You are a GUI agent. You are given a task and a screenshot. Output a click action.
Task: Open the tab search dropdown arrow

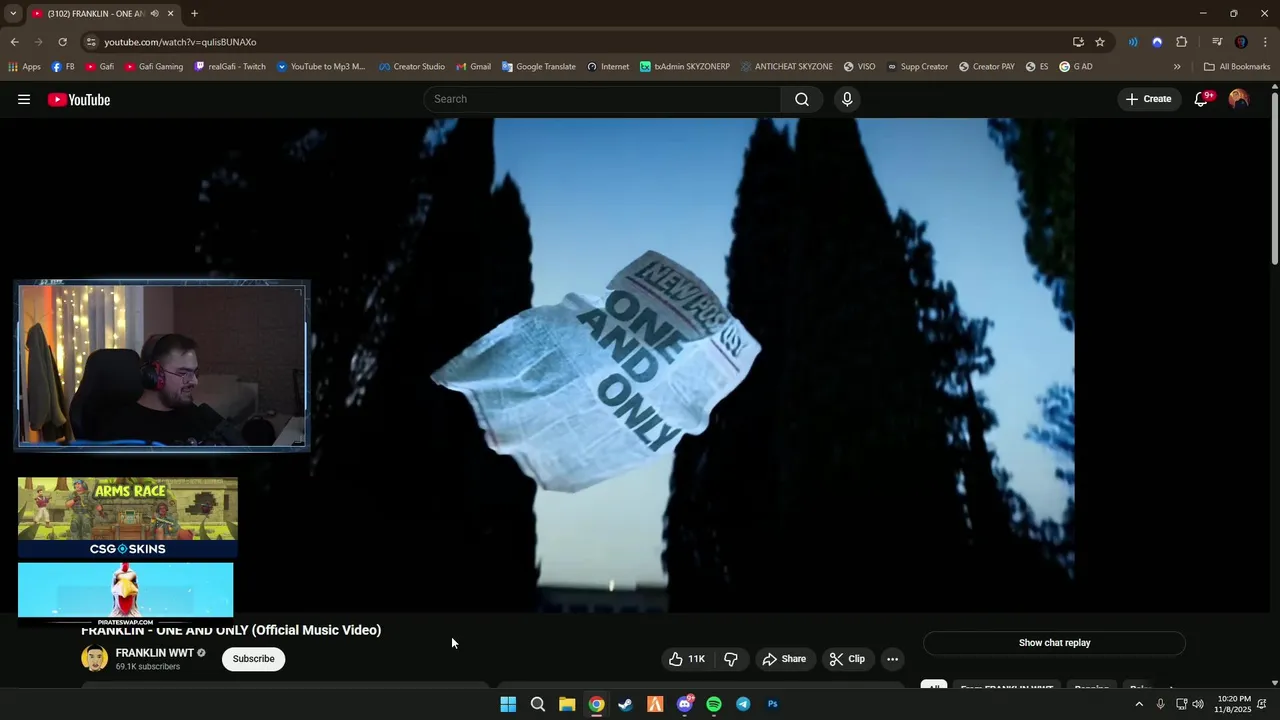[x=13, y=14]
